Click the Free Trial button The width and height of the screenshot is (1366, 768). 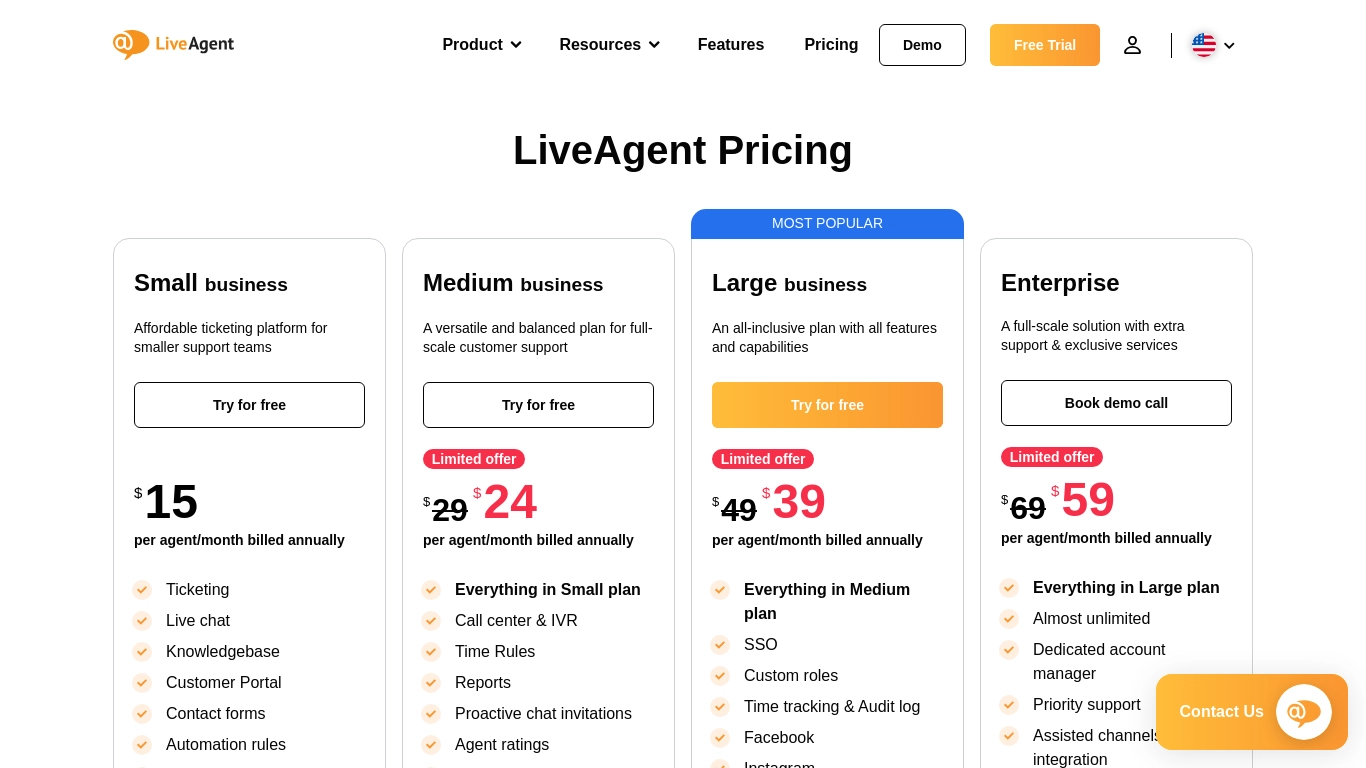click(1044, 45)
